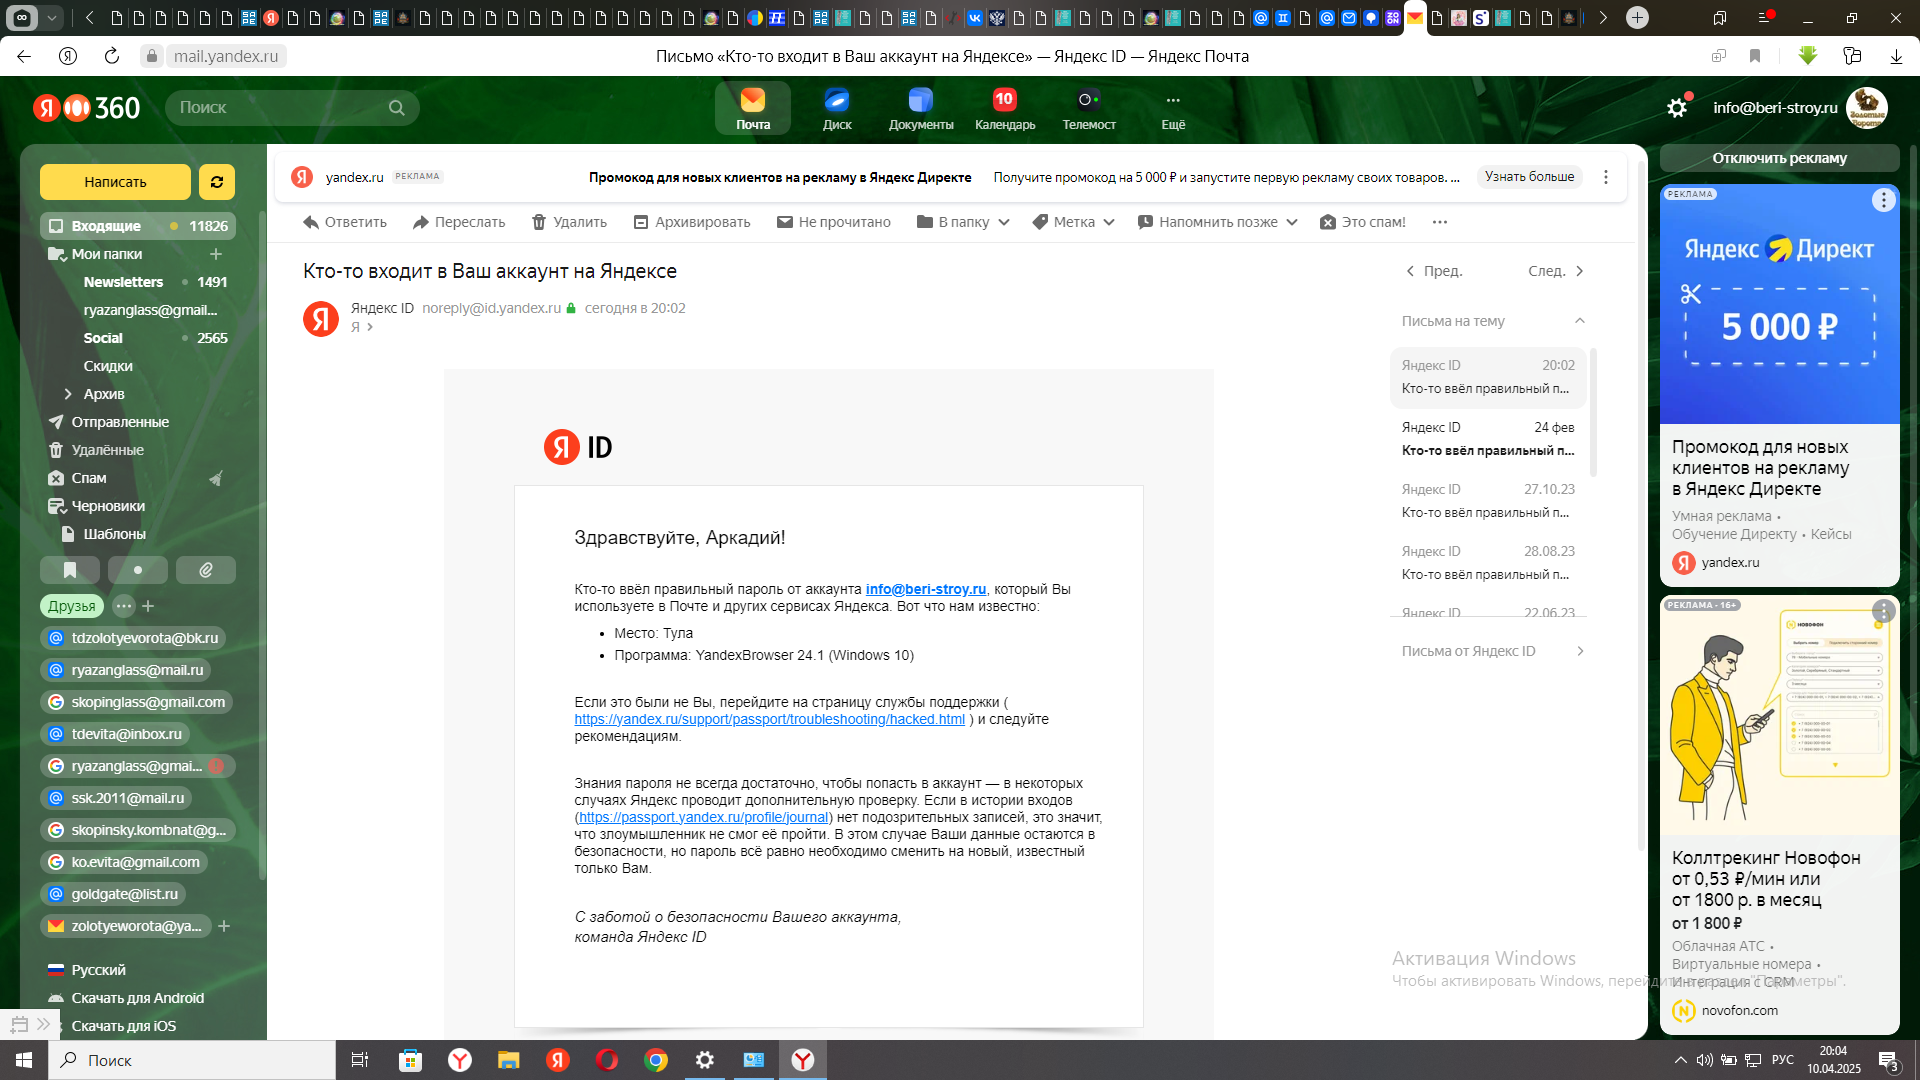Click info@beri-stroy.ru link in letter
This screenshot has width=1920, height=1080.
[x=926, y=589]
